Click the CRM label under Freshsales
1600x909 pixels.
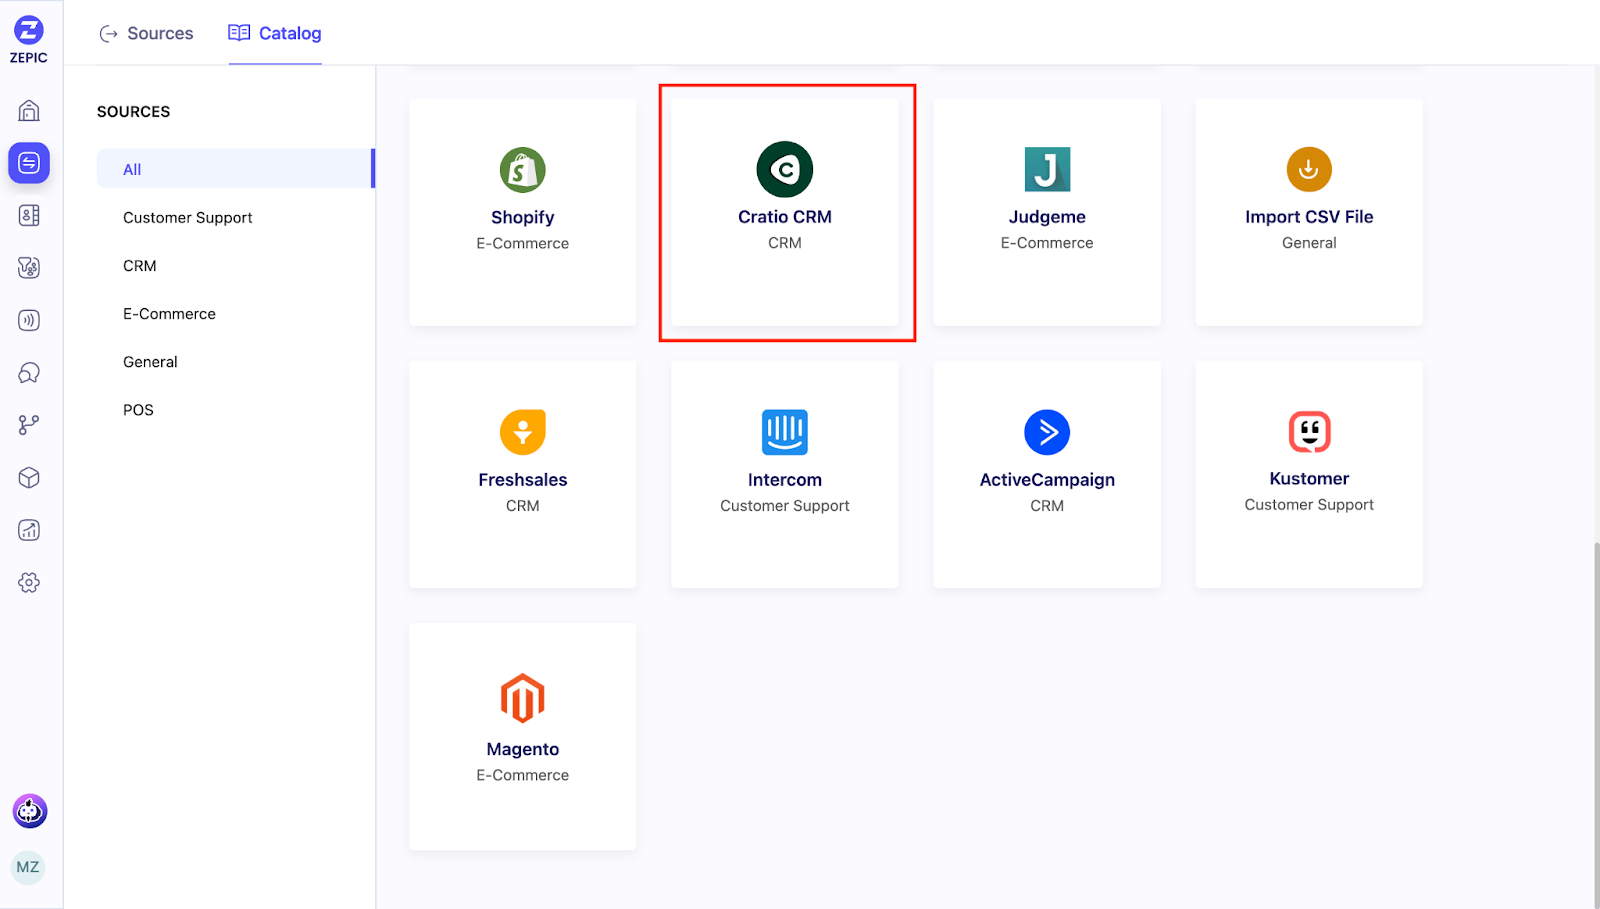tap(522, 505)
